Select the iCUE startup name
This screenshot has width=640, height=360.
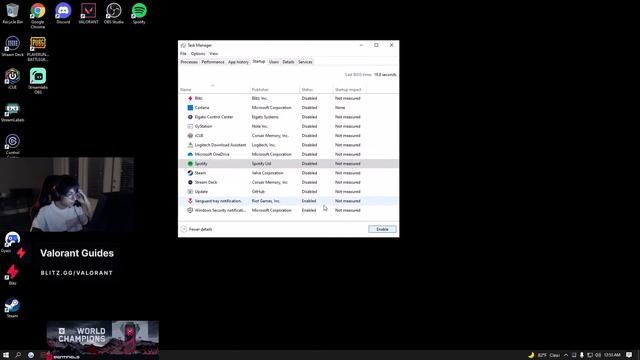click(x=199, y=136)
